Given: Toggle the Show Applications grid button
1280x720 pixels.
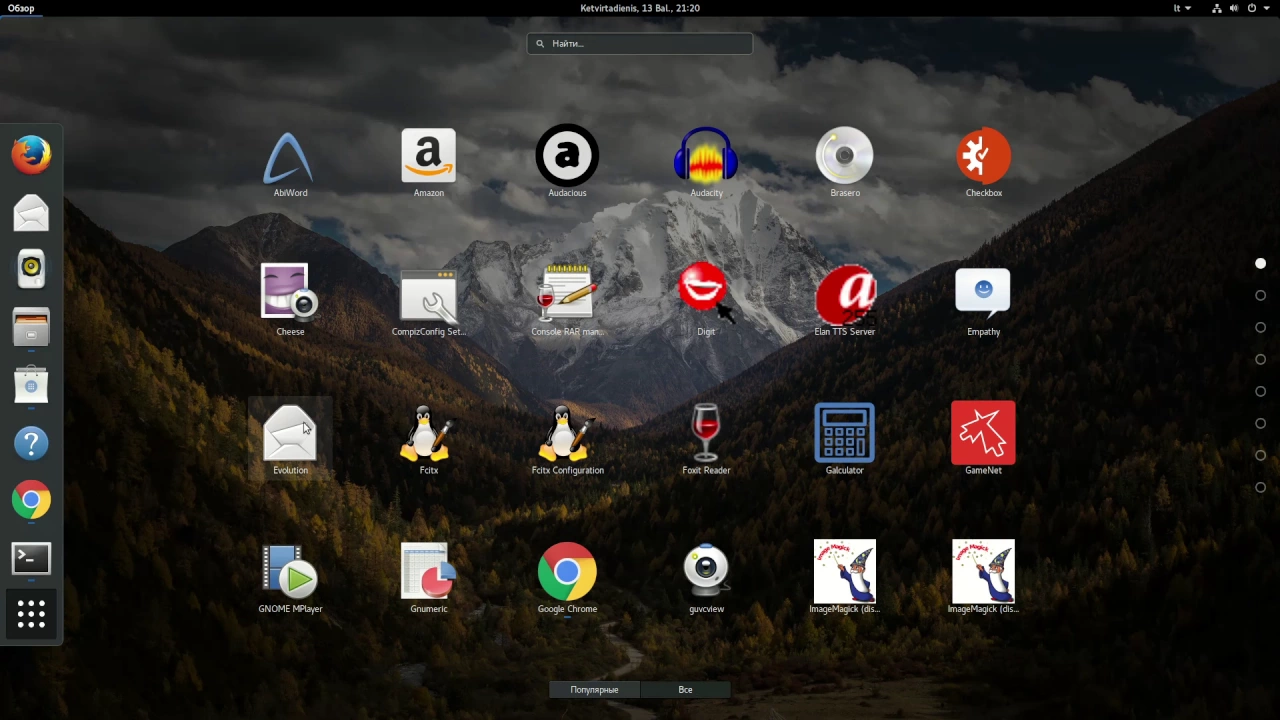Looking at the screenshot, I should pos(31,614).
